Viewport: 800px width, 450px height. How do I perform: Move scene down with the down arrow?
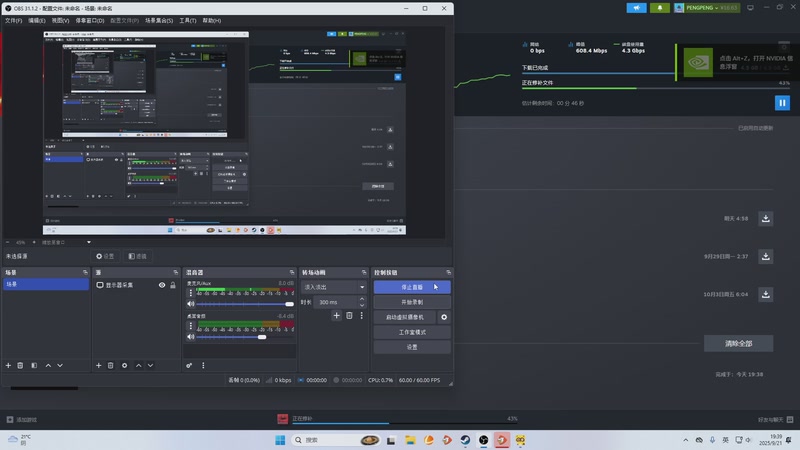(x=60, y=365)
